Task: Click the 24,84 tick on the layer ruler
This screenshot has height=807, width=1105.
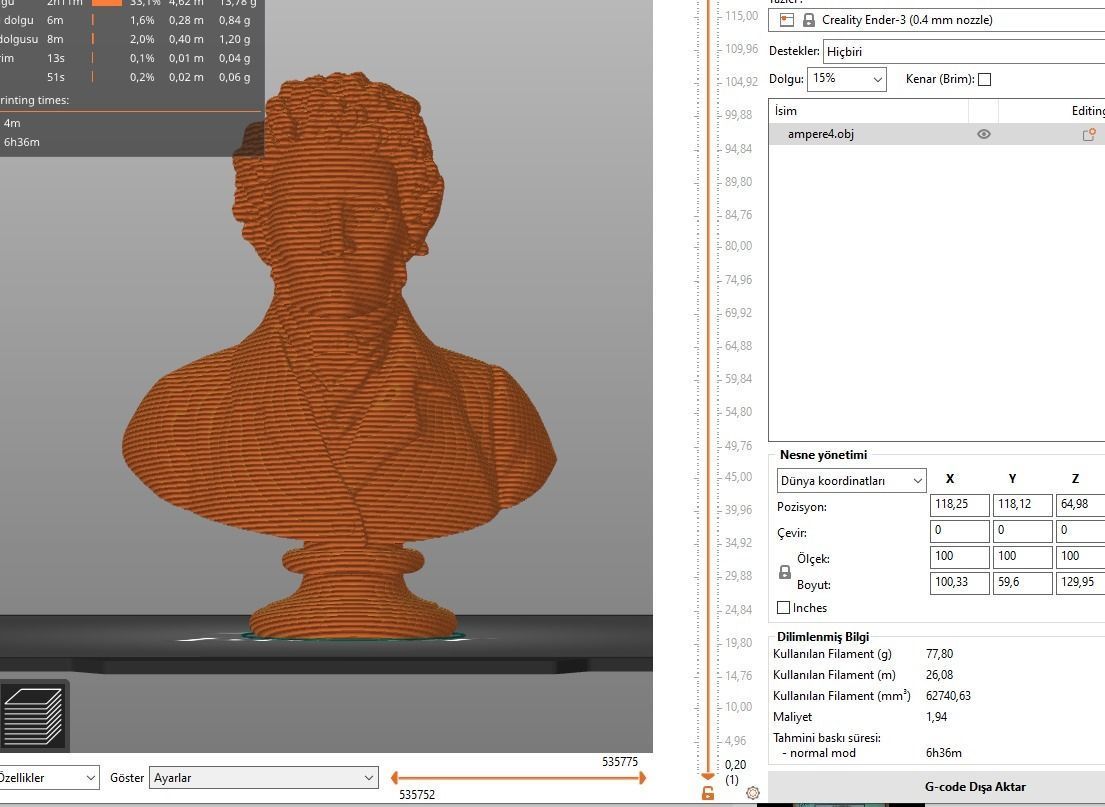Action: click(738, 609)
